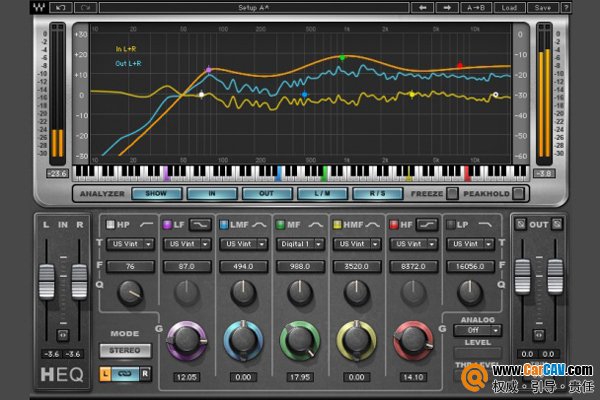Click the undo arrow in top toolbar
This screenshot has width=600, height=400.
(x=60, y=8)
